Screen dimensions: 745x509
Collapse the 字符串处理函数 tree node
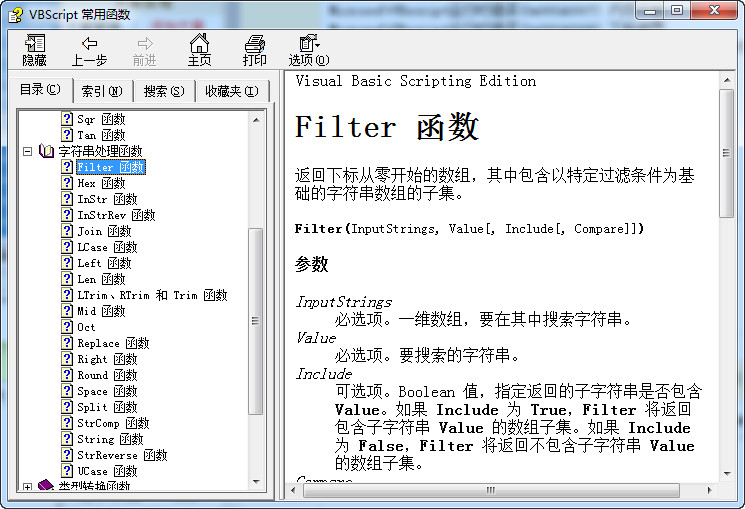[x=28, y=152]
